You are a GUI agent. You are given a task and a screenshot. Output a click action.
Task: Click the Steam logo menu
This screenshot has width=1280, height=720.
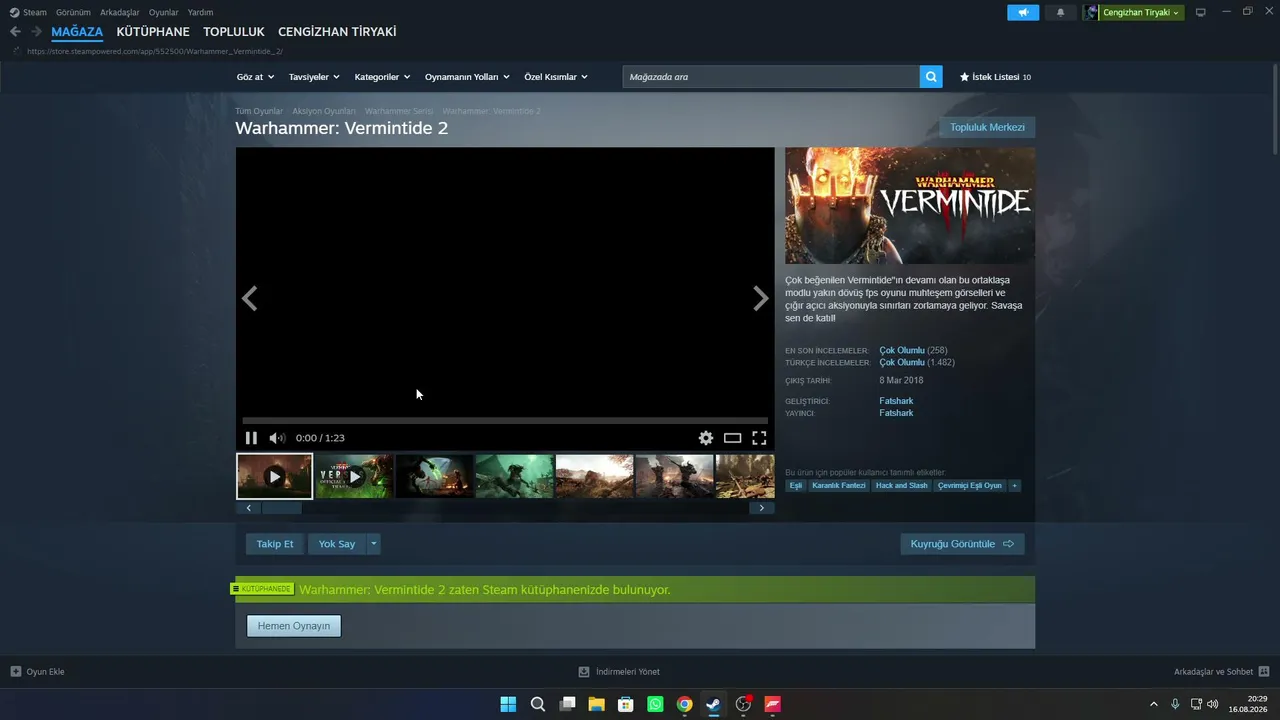[28, 13]
